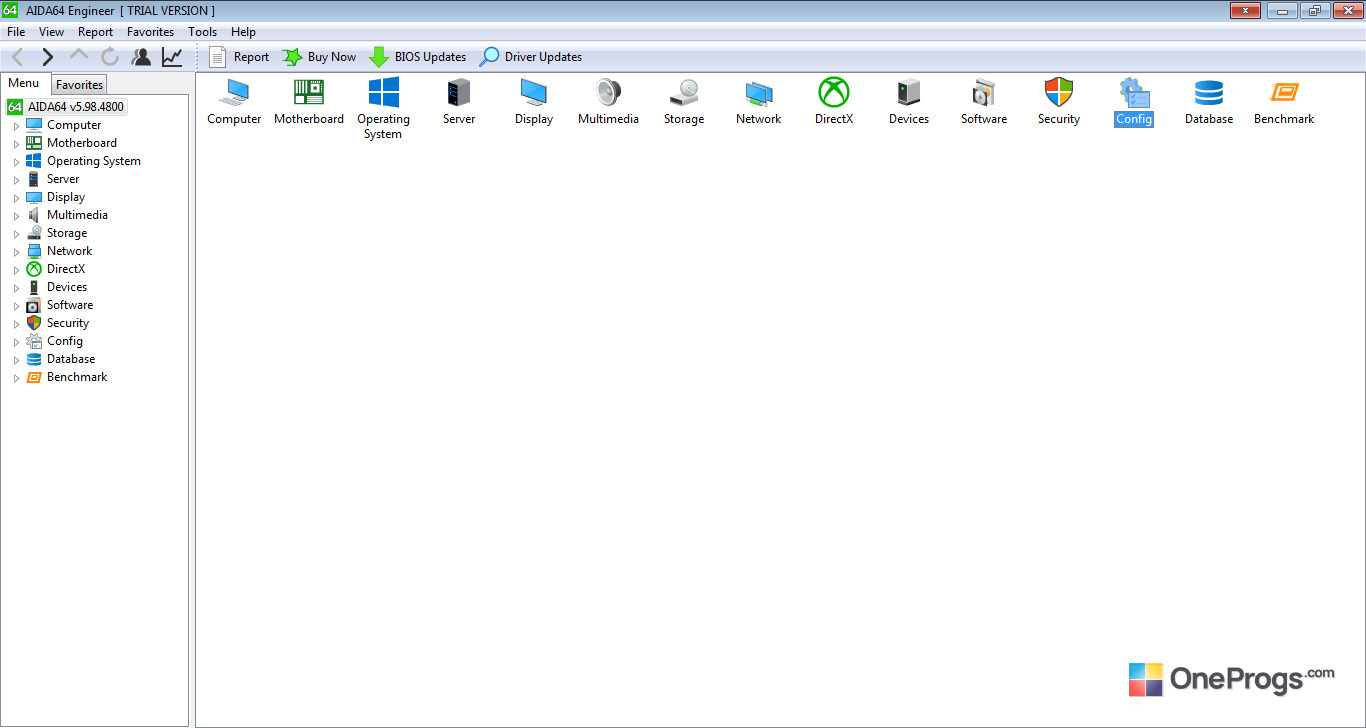Image resolution: width=1366 pixels, height=728 pixels.
Task: Click the Back navigation arrow
Action: [x=17, y=57]
